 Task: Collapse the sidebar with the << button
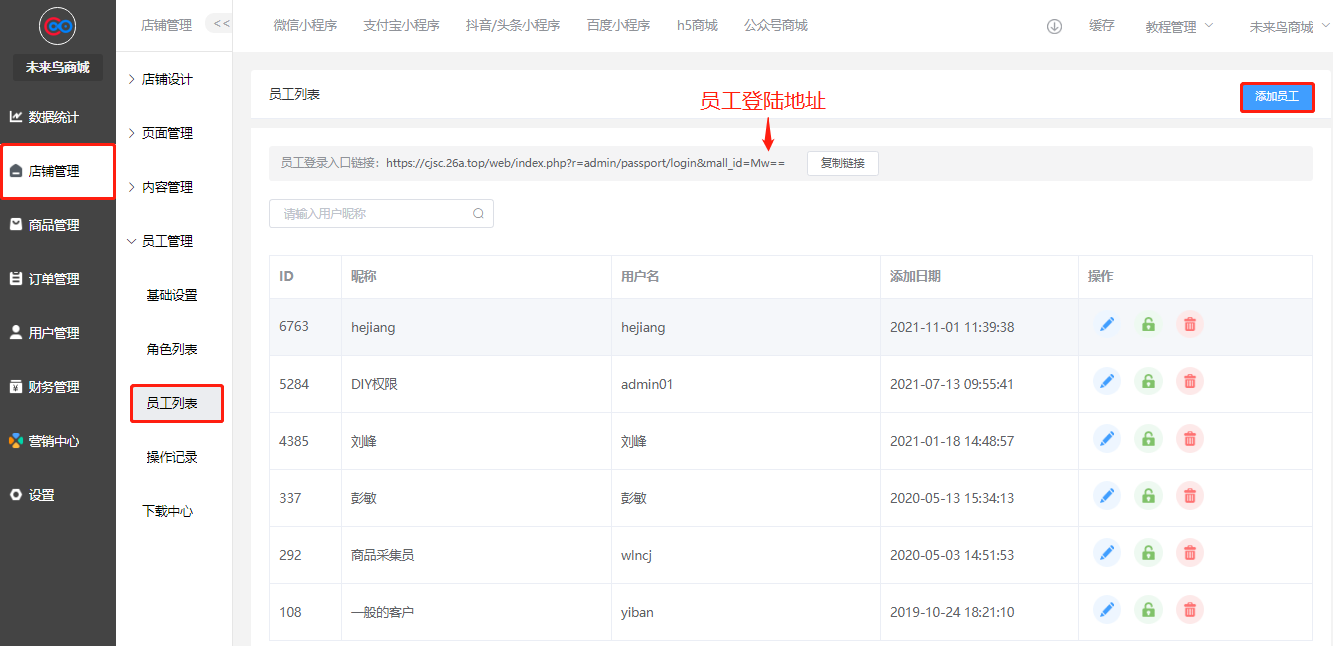(221, 23)
